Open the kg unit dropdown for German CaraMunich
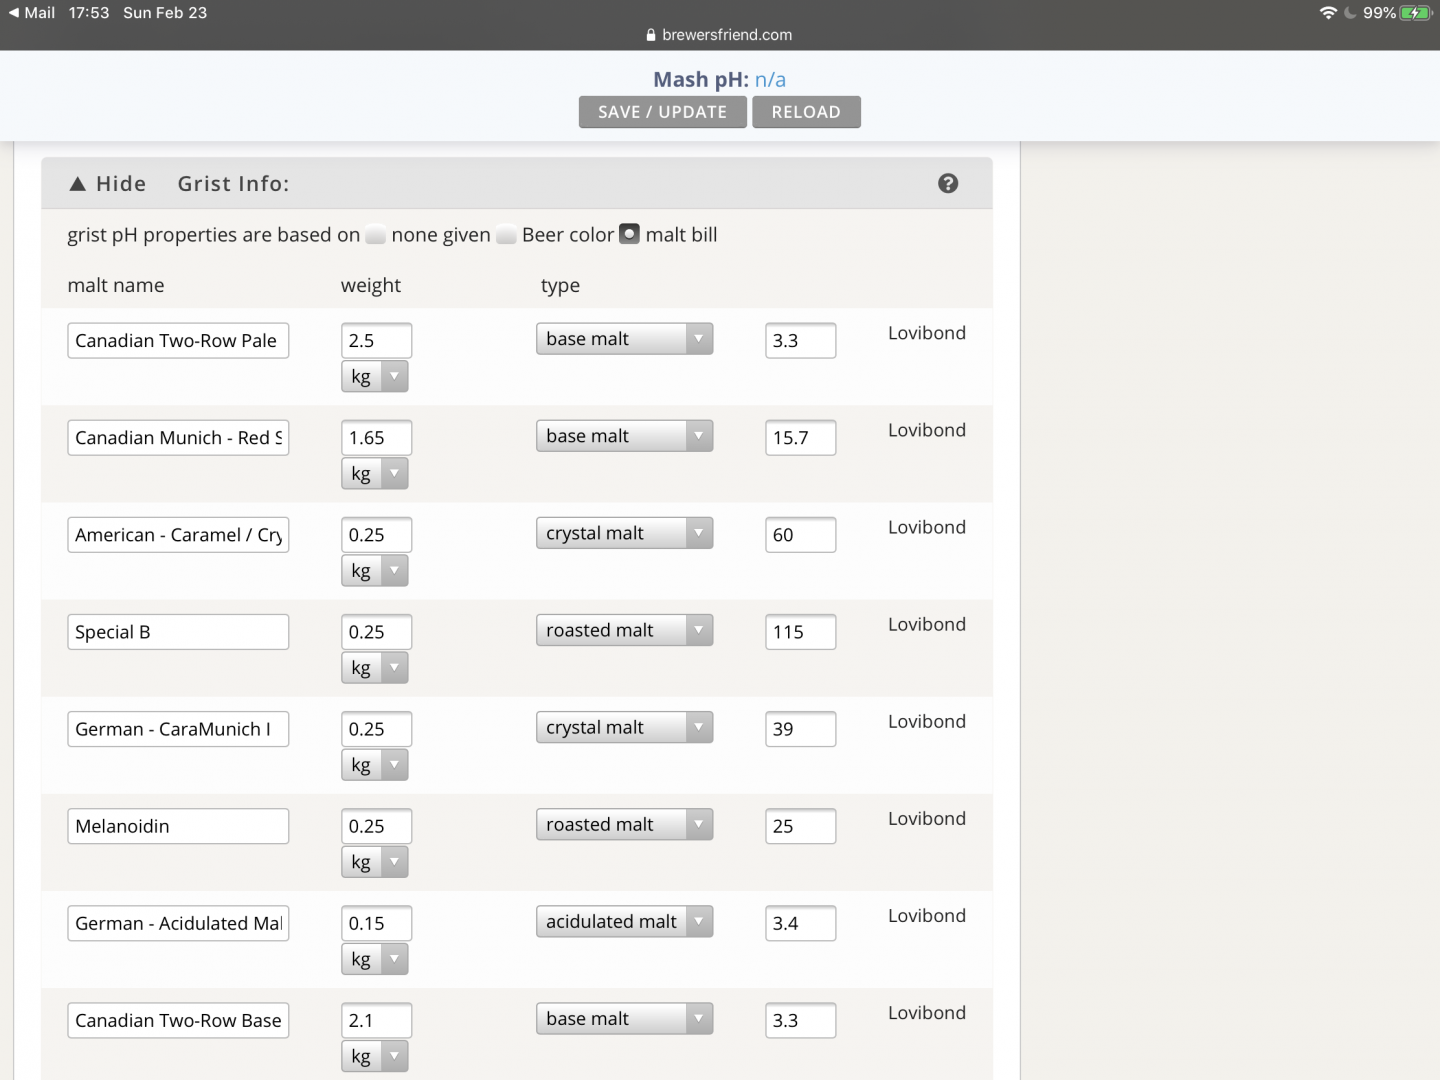 pyautogui.click(x=375, y=765)
